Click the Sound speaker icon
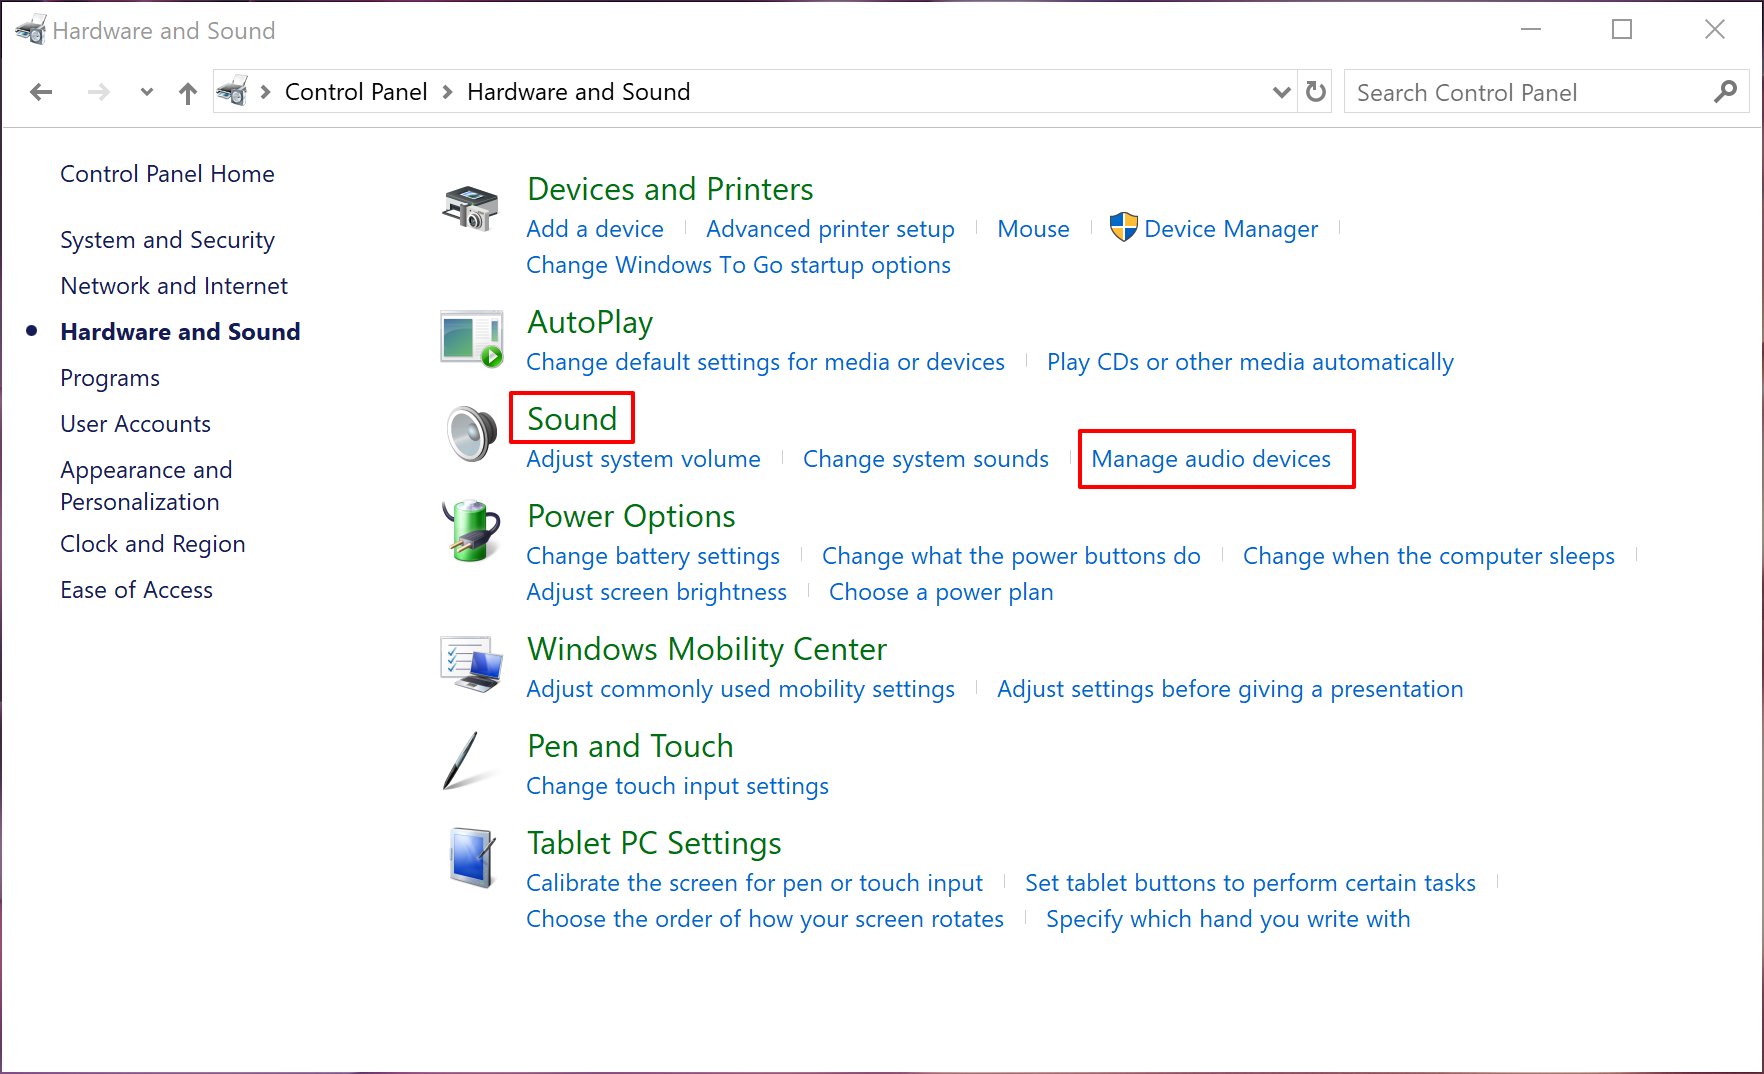The height and width of the screenshot is (1074, 1764). [471, 434]
